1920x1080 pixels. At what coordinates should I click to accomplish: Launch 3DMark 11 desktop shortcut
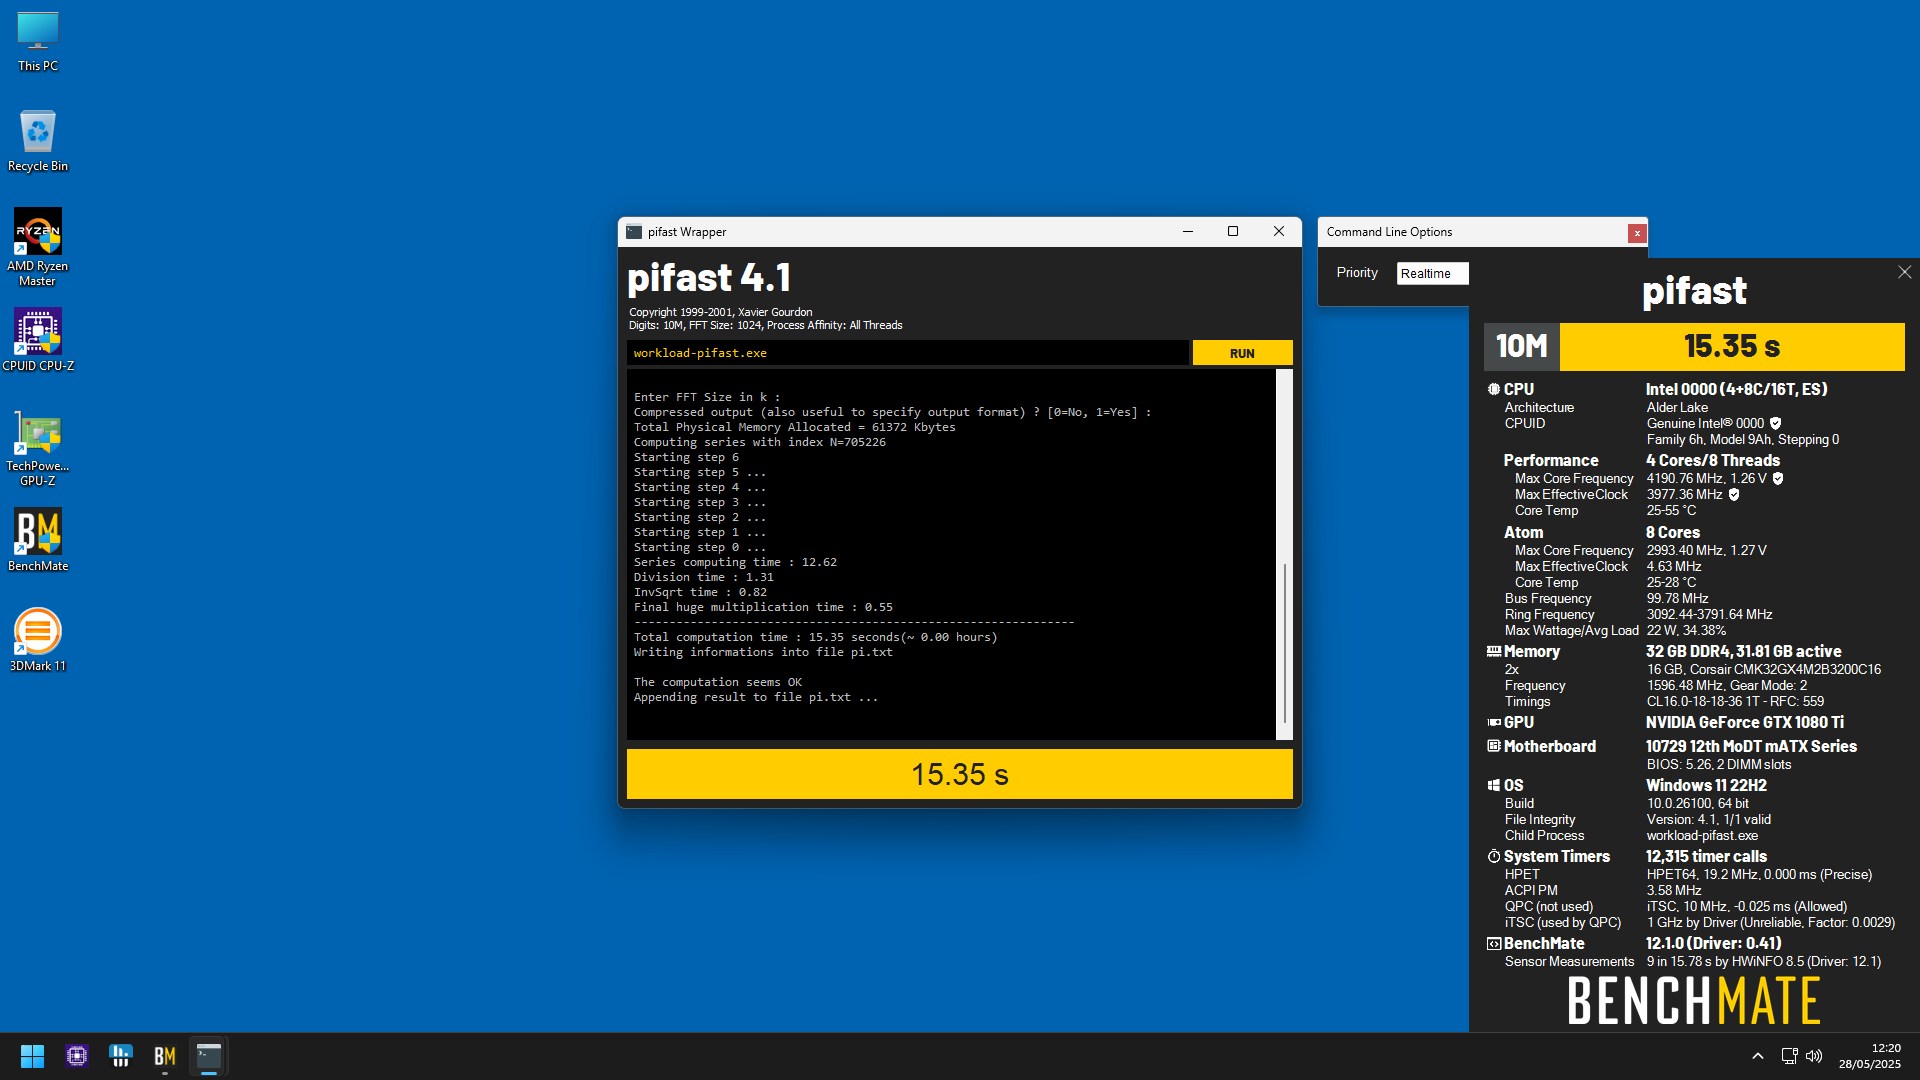[38, 640]
